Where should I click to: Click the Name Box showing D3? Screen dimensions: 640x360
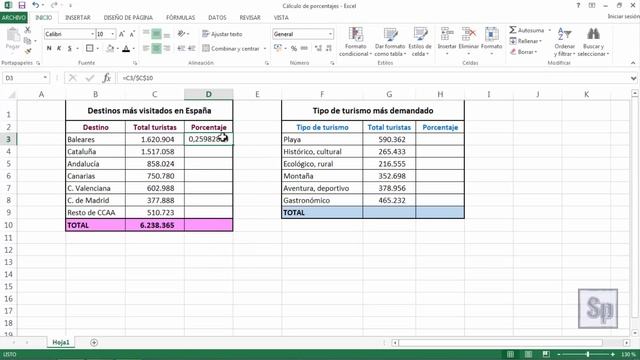pos(25,78)
